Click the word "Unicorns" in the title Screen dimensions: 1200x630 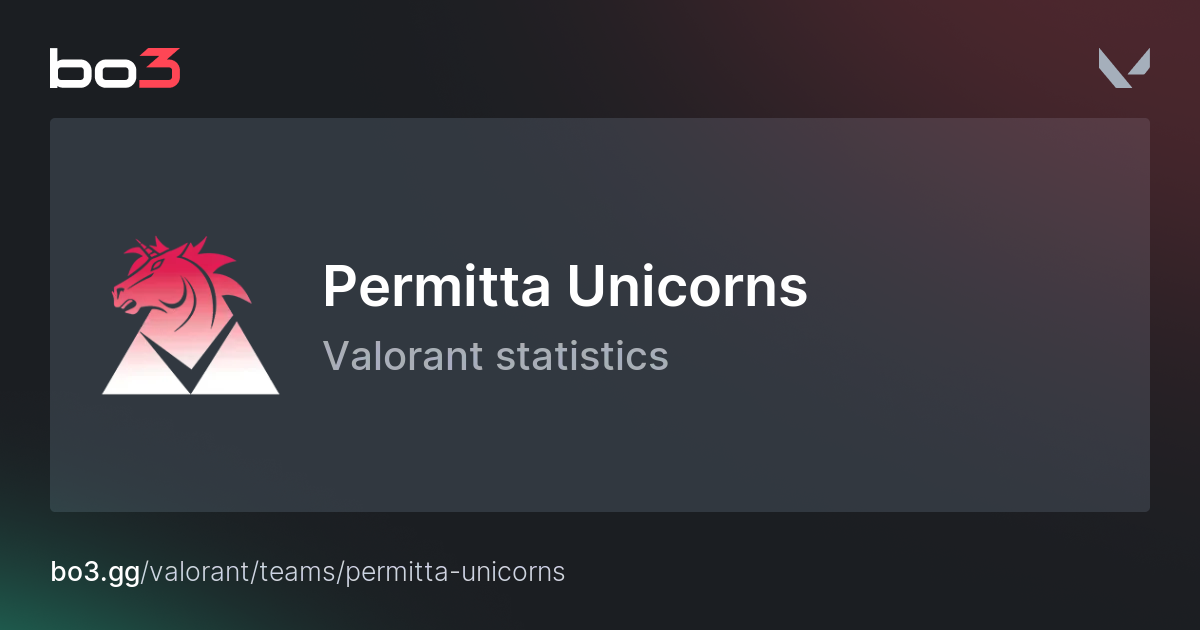coord(687,287)
